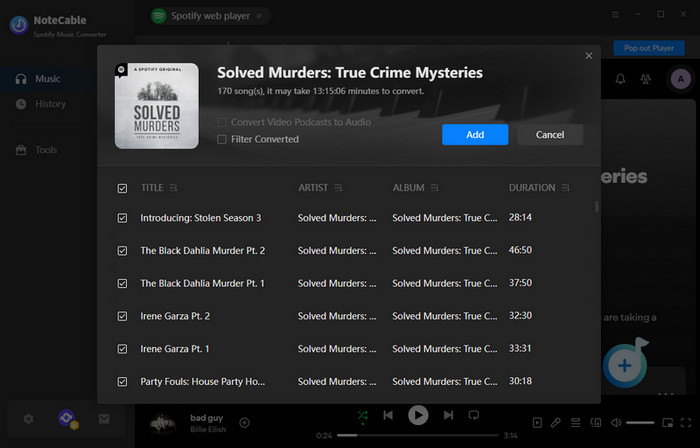The height and width of the screenshot is (448, 700).
Task: Click the track list scrollbar
Action: click(596, 206)
